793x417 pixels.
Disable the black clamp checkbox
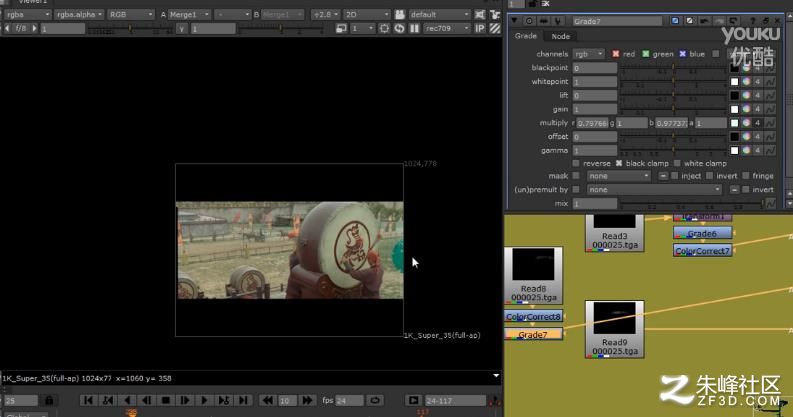619,163
